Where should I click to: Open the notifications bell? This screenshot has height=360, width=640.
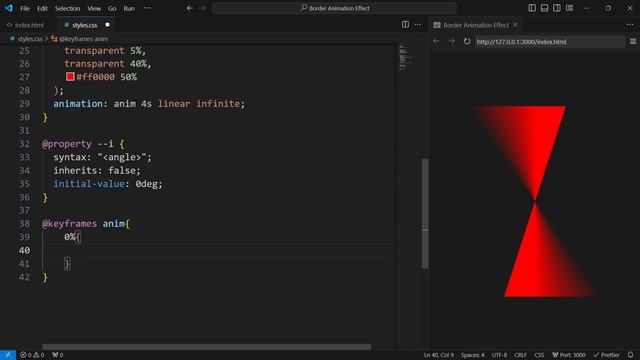click(x=631, y=355)
